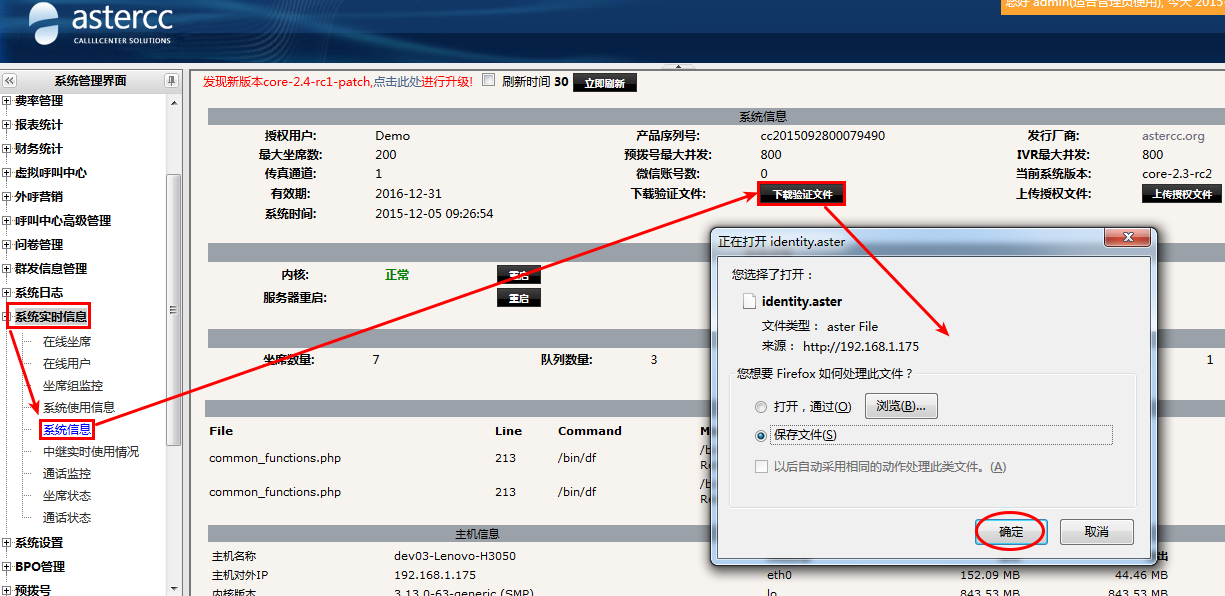Expand the 系统设置 tree node
1225x596 pixels.
(7, 543)
